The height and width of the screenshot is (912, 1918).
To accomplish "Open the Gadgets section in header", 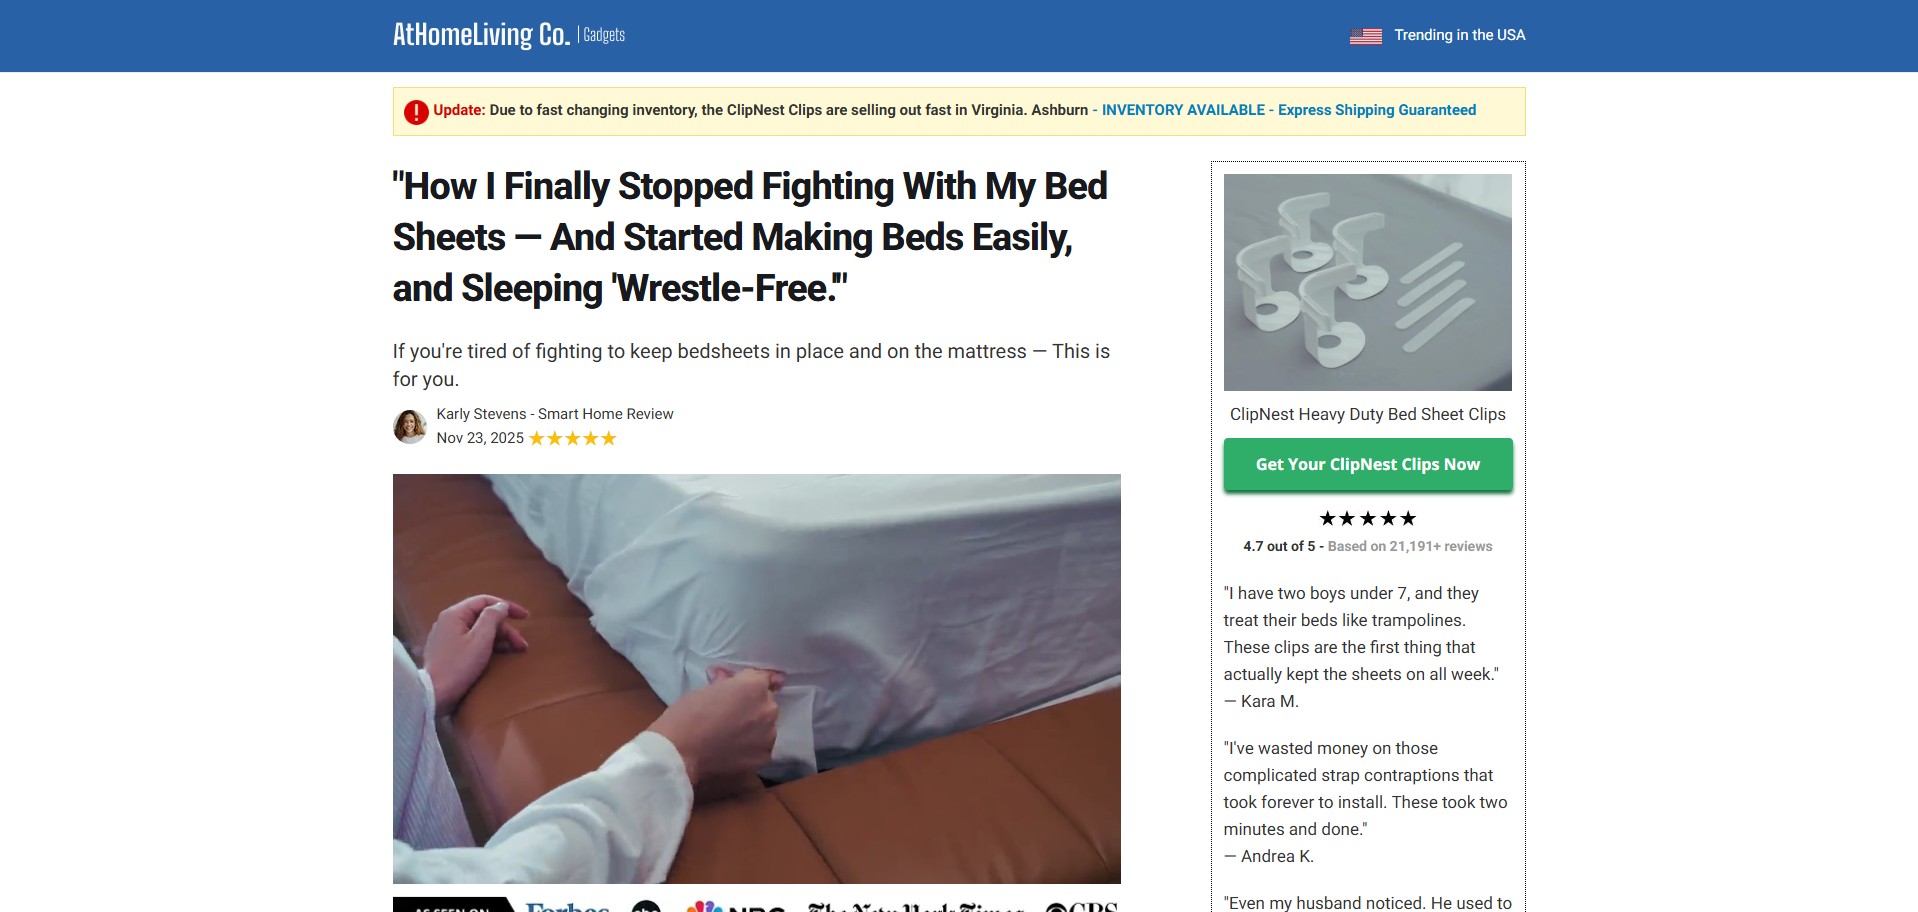I will click(604, 35).
